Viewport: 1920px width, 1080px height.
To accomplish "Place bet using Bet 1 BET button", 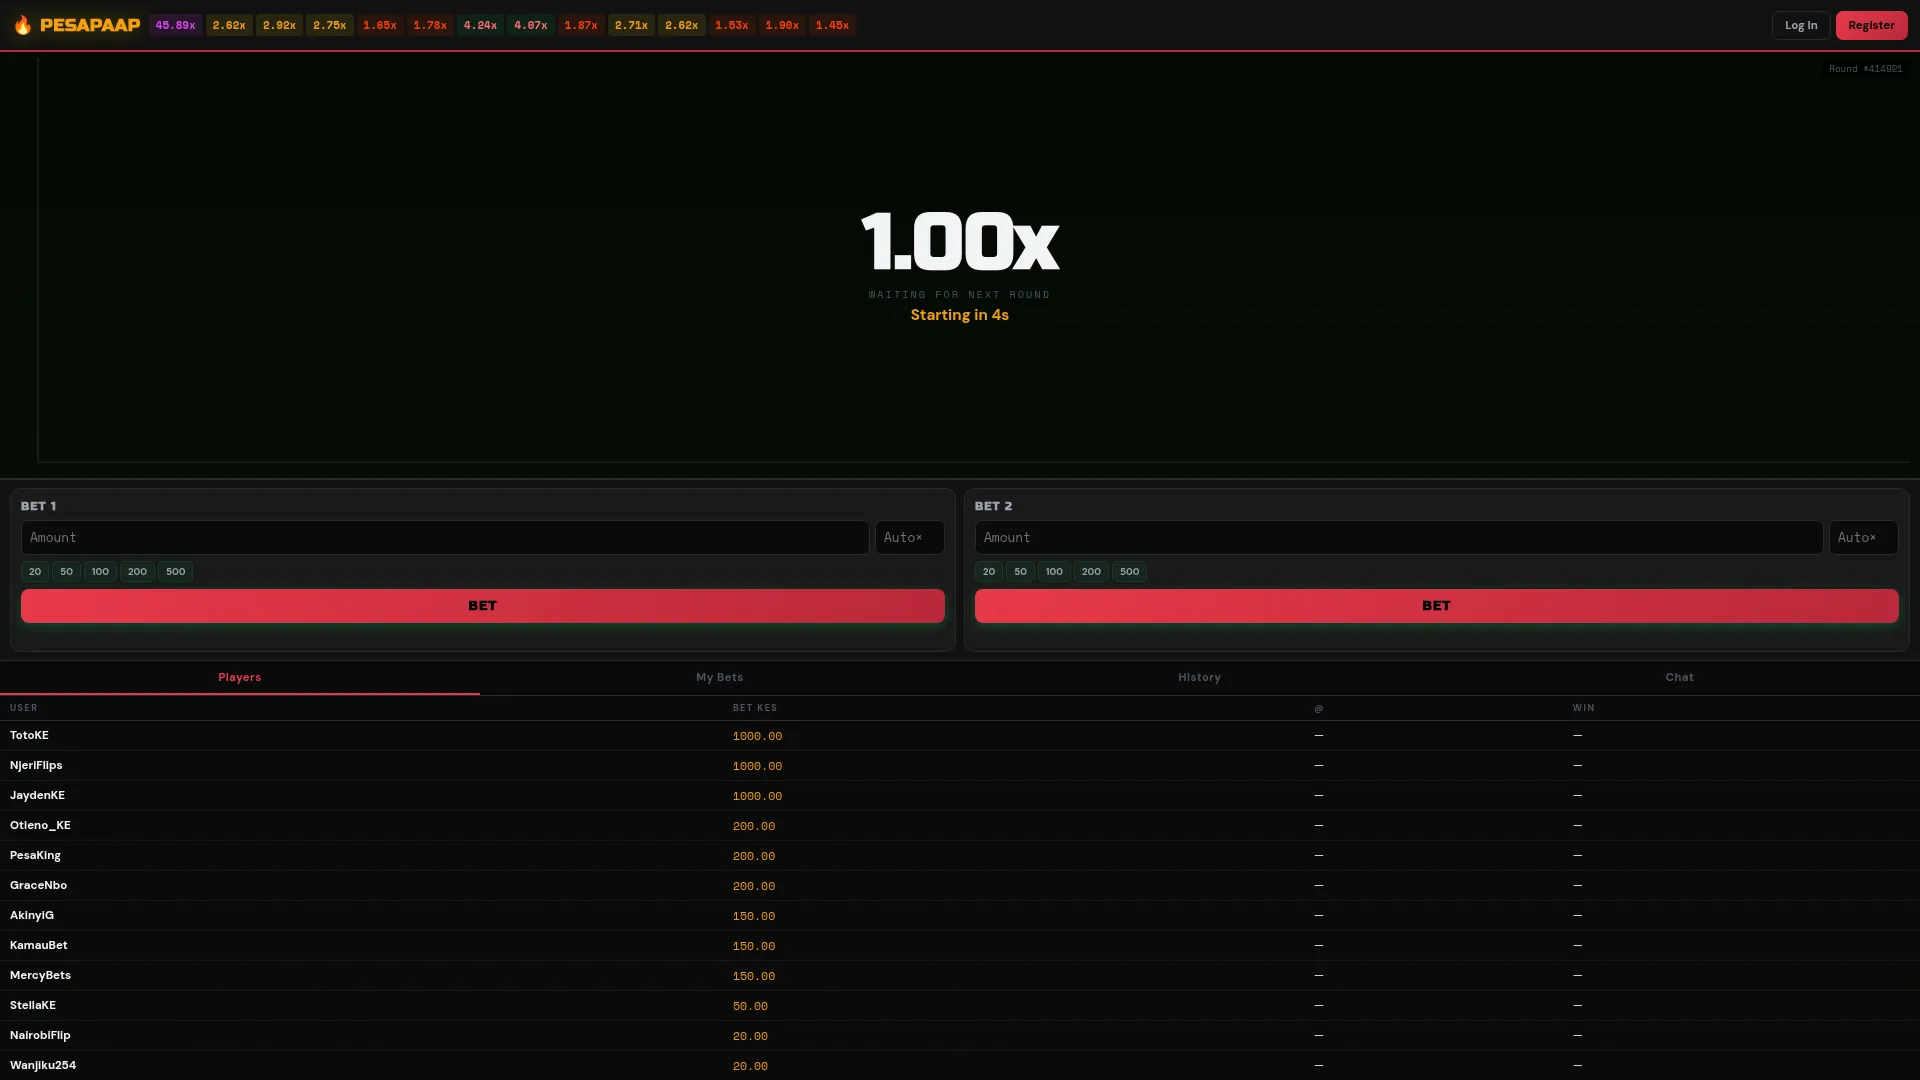I will [x=482, y=606].
